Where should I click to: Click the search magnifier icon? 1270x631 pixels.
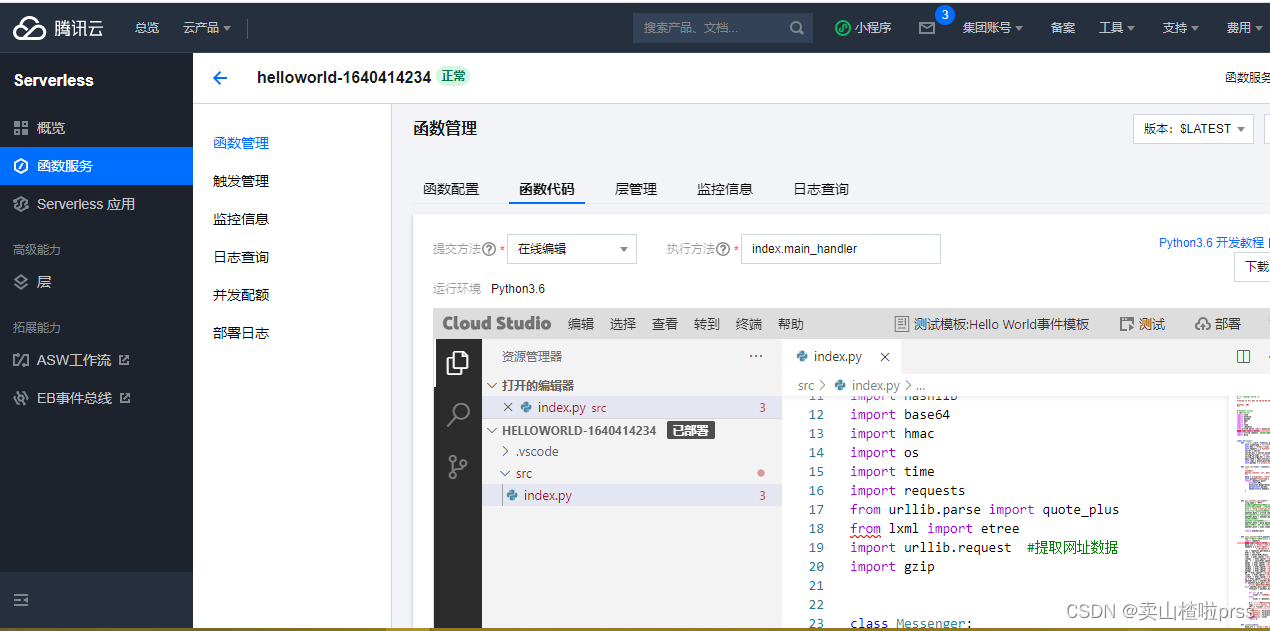(797, 28)
